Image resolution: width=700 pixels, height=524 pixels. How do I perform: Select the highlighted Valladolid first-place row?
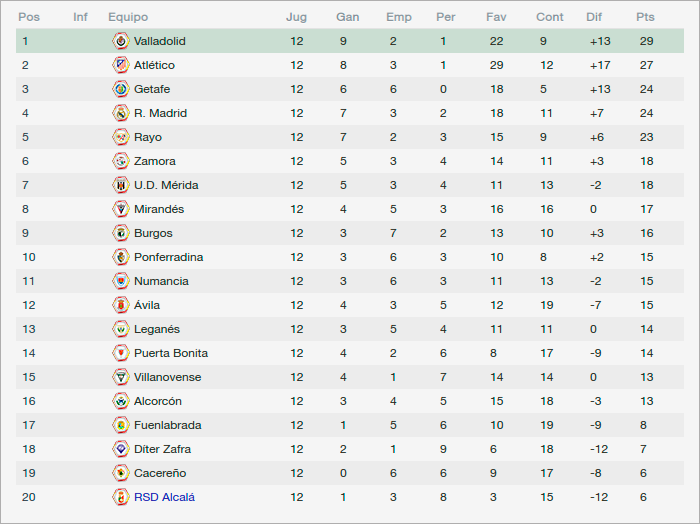350,41
